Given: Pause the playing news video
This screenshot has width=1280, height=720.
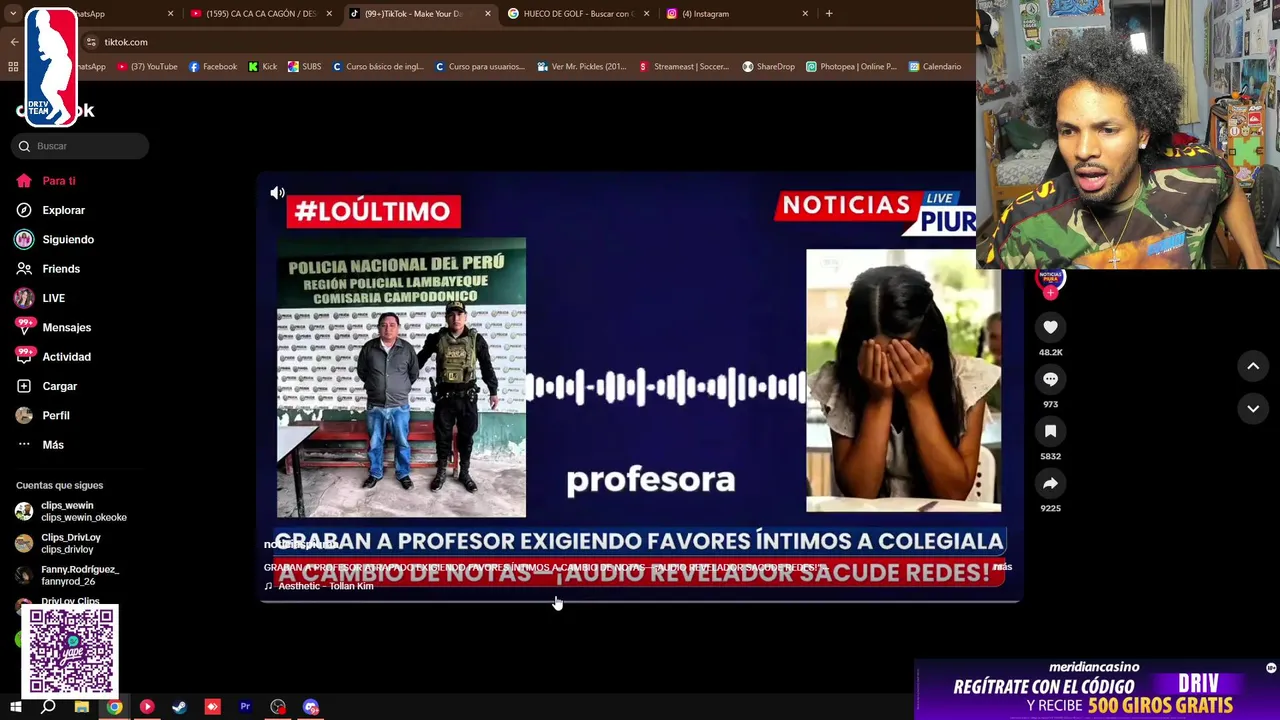Looking at the screenshot, I should (x=639, y=385).
